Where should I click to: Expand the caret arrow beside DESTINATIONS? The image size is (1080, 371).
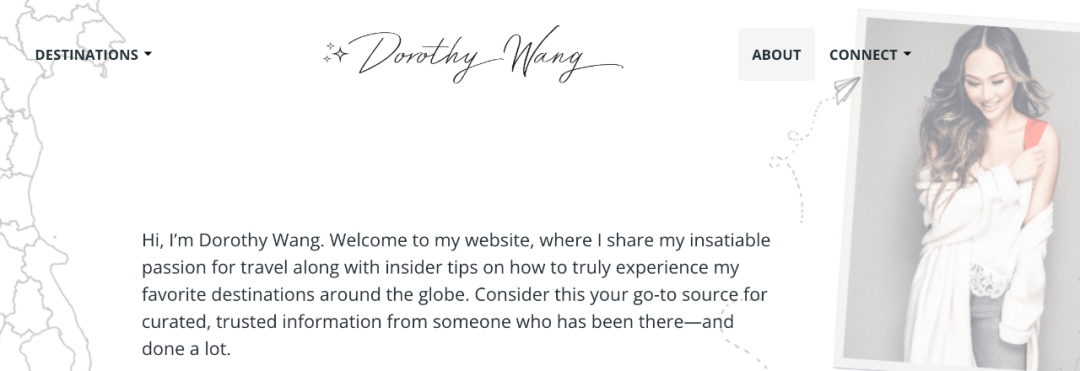tap(148, 54)
